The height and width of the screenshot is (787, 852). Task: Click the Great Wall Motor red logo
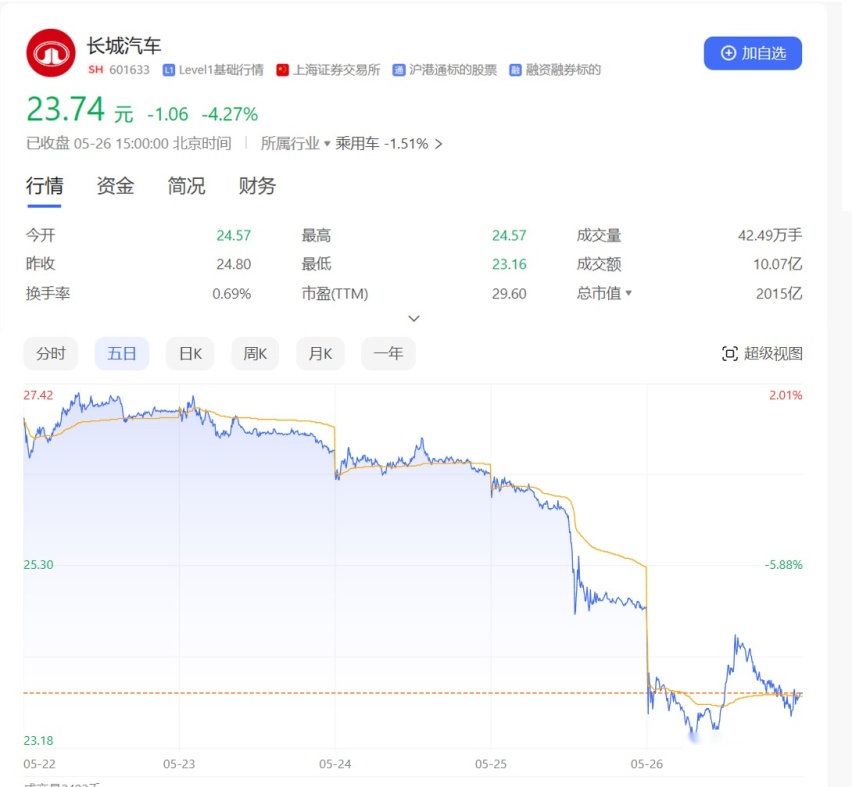point(51,53)
